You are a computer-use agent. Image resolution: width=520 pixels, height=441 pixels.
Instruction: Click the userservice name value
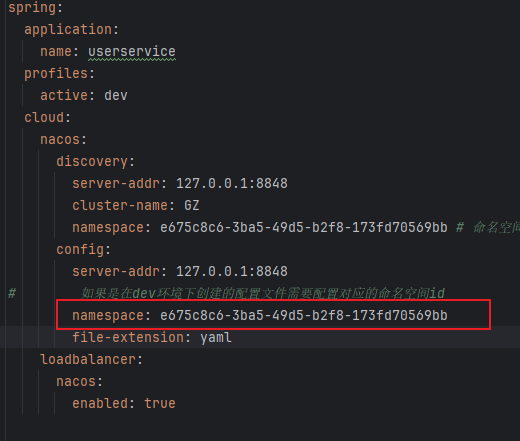(x=132, y=51)
